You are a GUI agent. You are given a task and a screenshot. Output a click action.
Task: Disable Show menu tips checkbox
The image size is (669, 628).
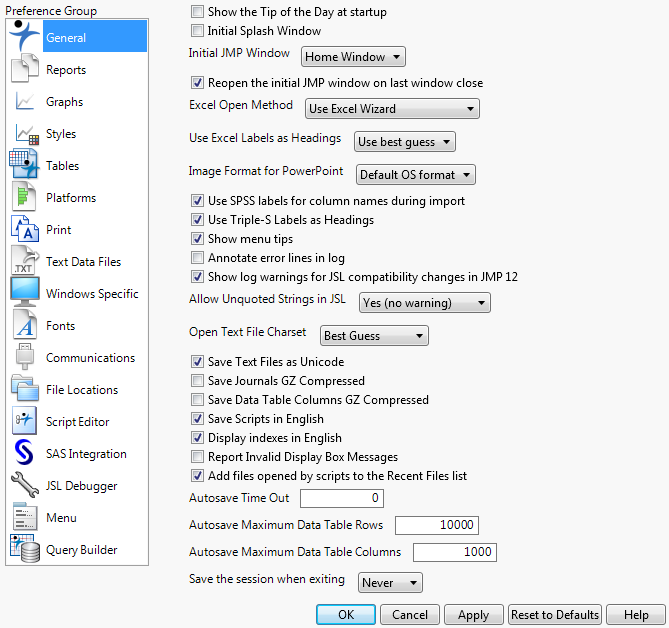197,238
